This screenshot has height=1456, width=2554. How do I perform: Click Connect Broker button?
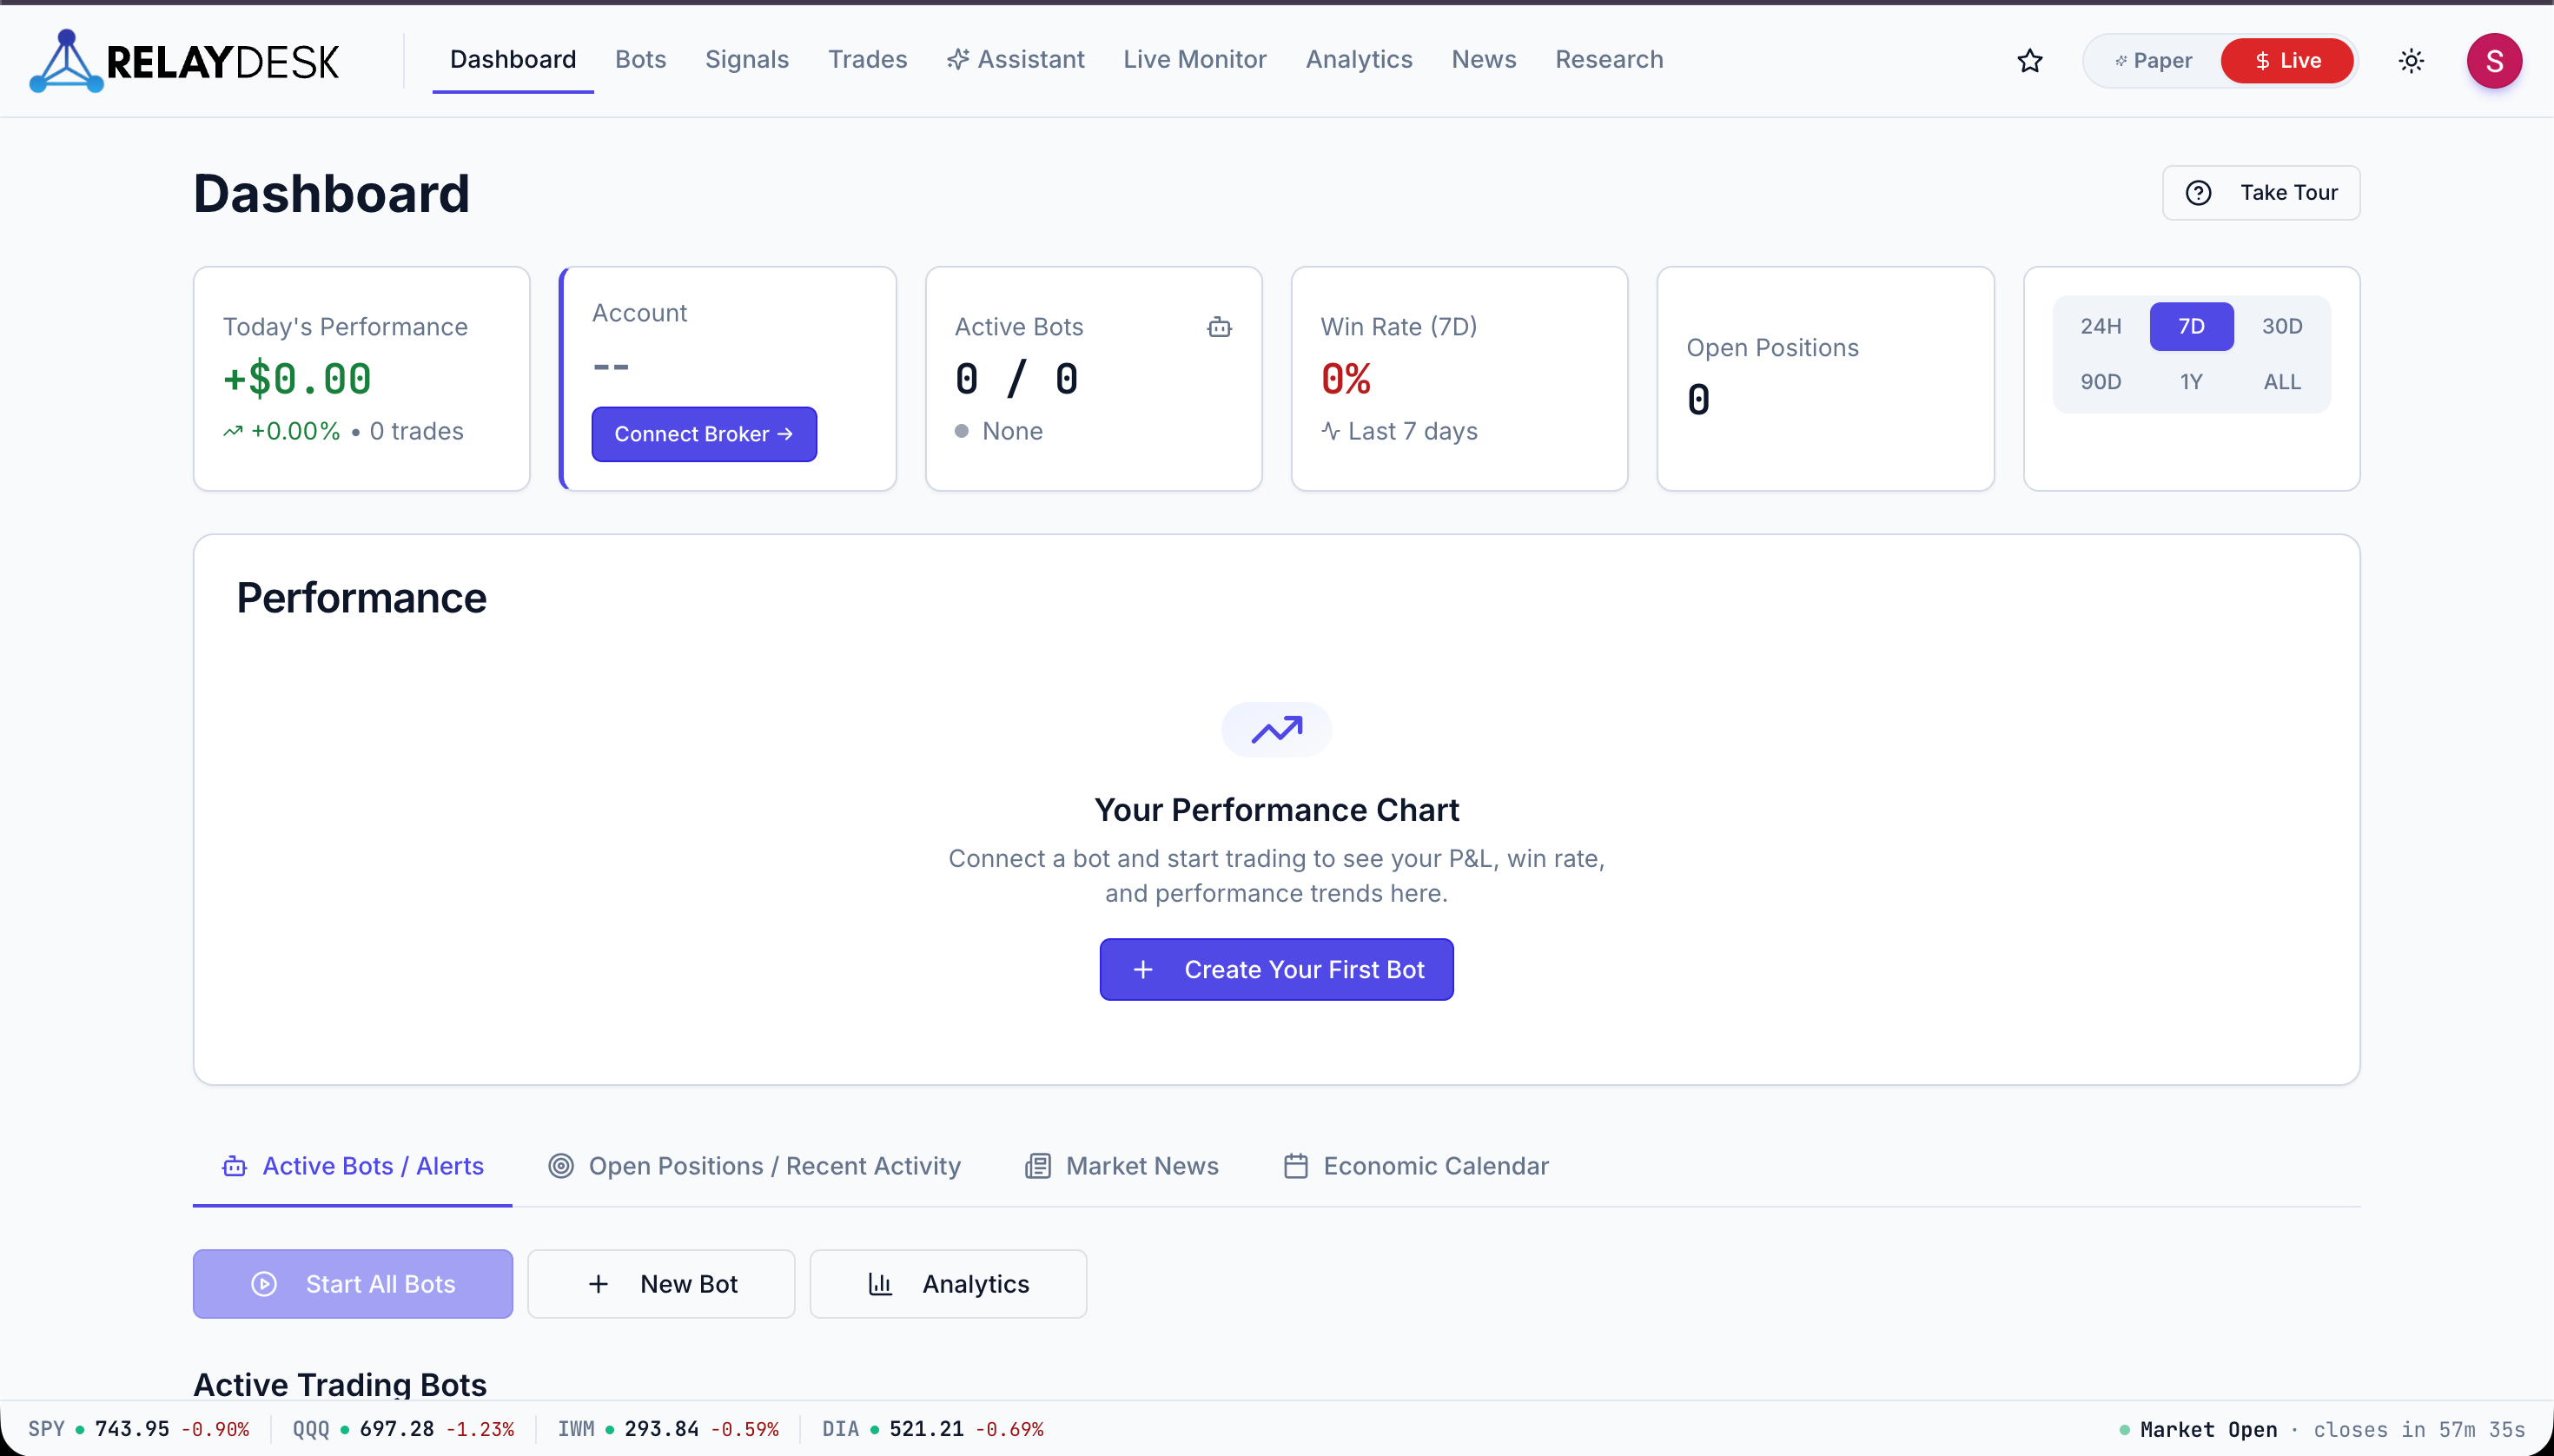[x=704, y=434]
